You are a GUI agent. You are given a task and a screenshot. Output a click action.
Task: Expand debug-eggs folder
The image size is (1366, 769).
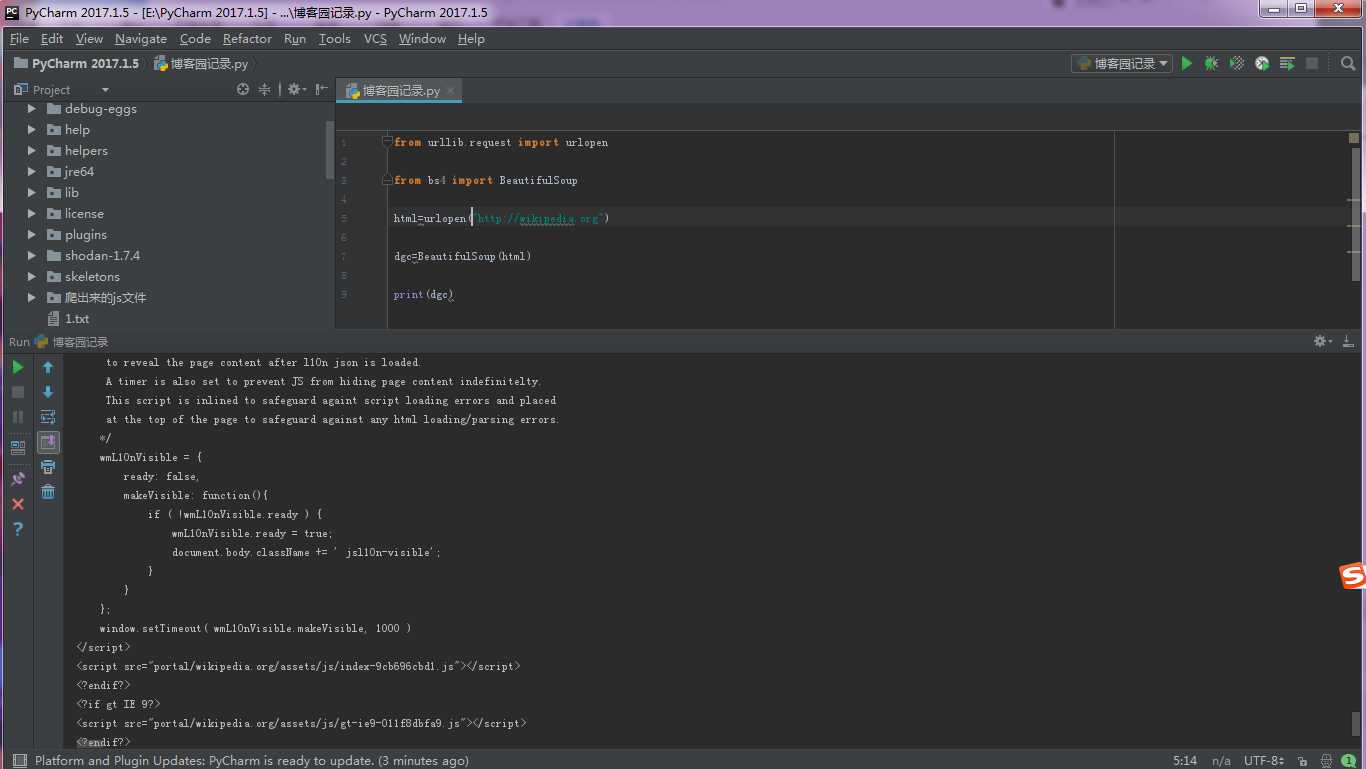coord(32,108)
